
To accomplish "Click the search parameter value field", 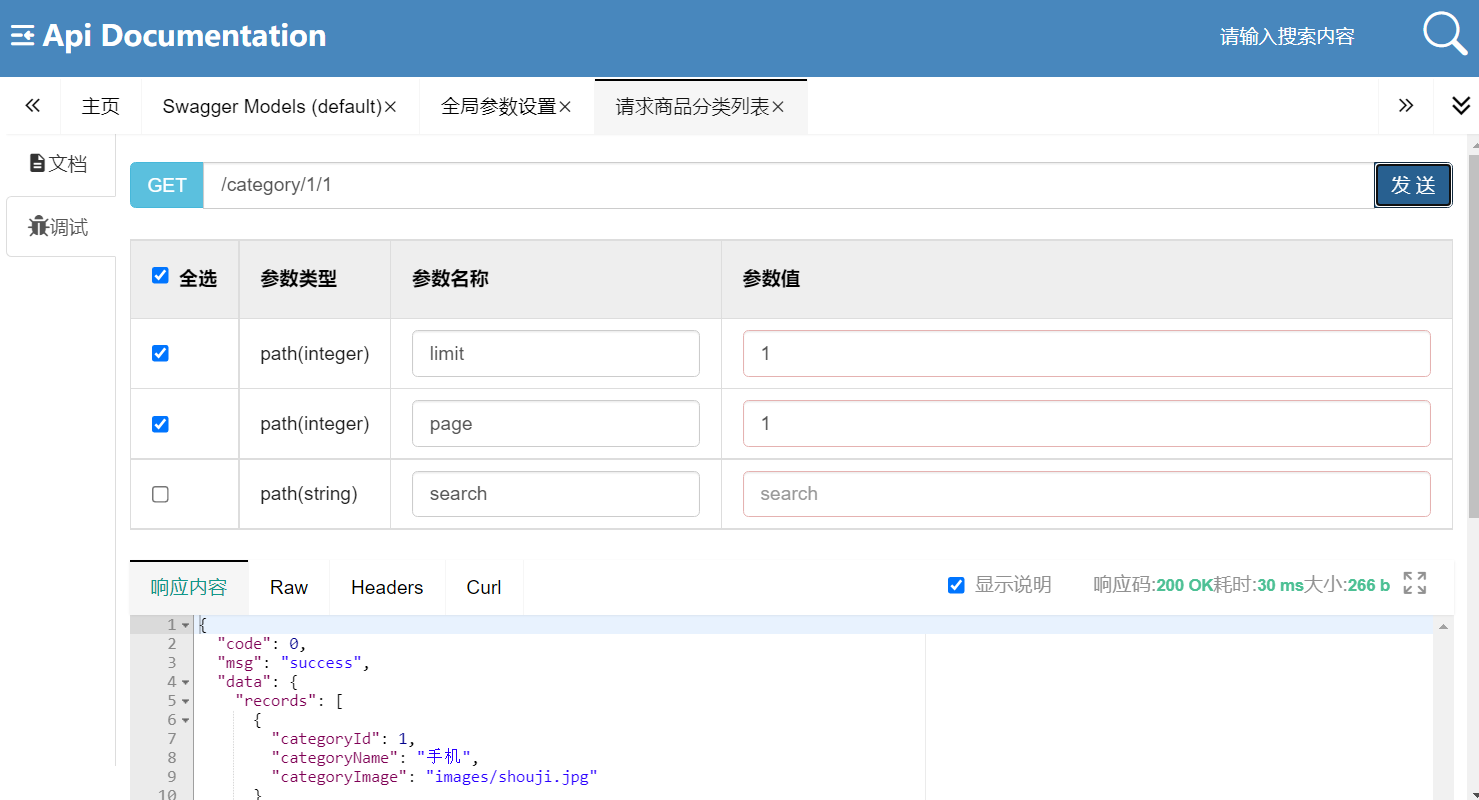I will [1087, 494].
